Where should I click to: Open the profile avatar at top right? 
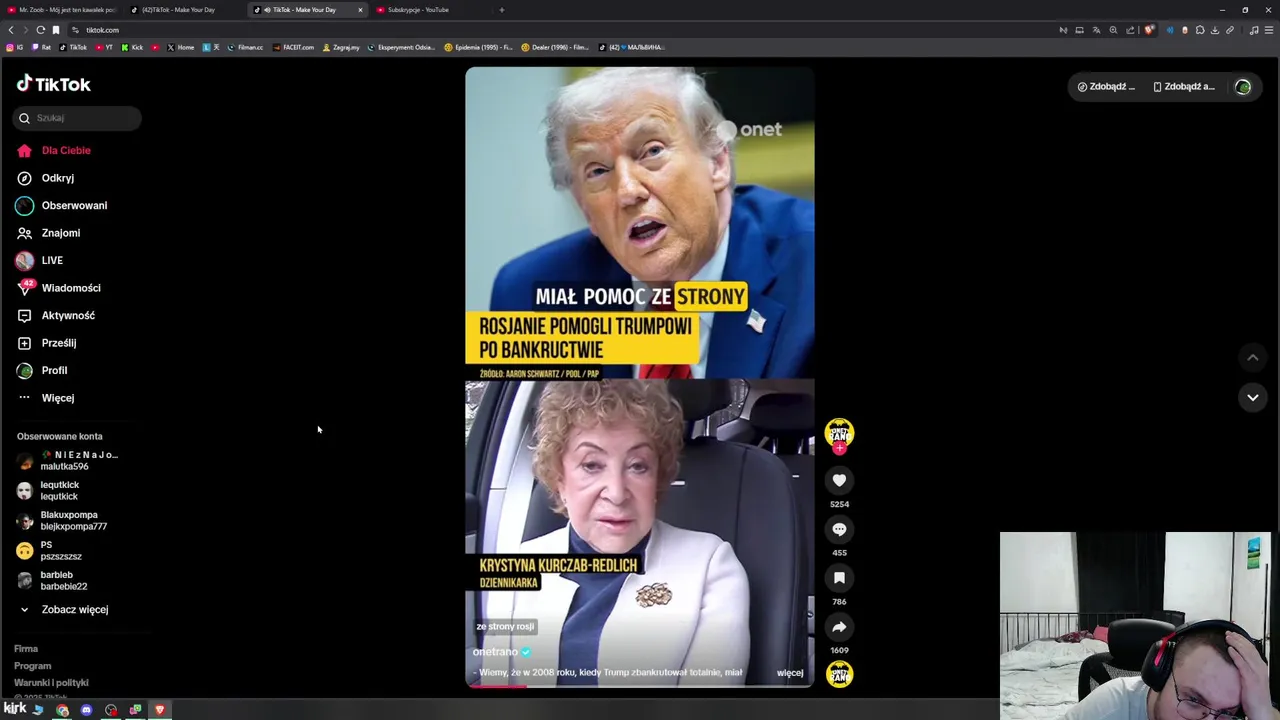(x=1243, y=87)
